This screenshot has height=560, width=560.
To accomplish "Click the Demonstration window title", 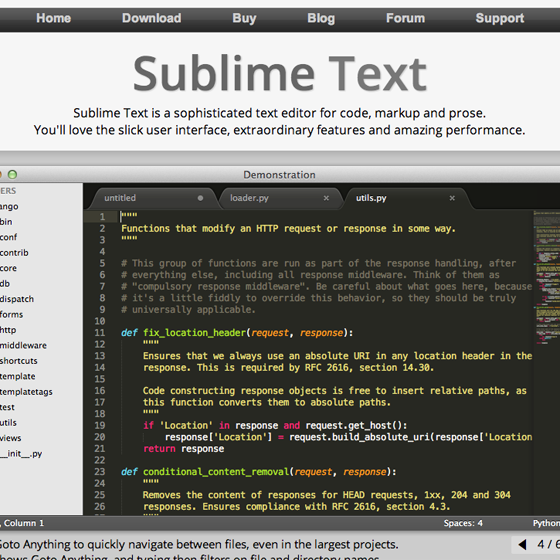I will 279,175.
